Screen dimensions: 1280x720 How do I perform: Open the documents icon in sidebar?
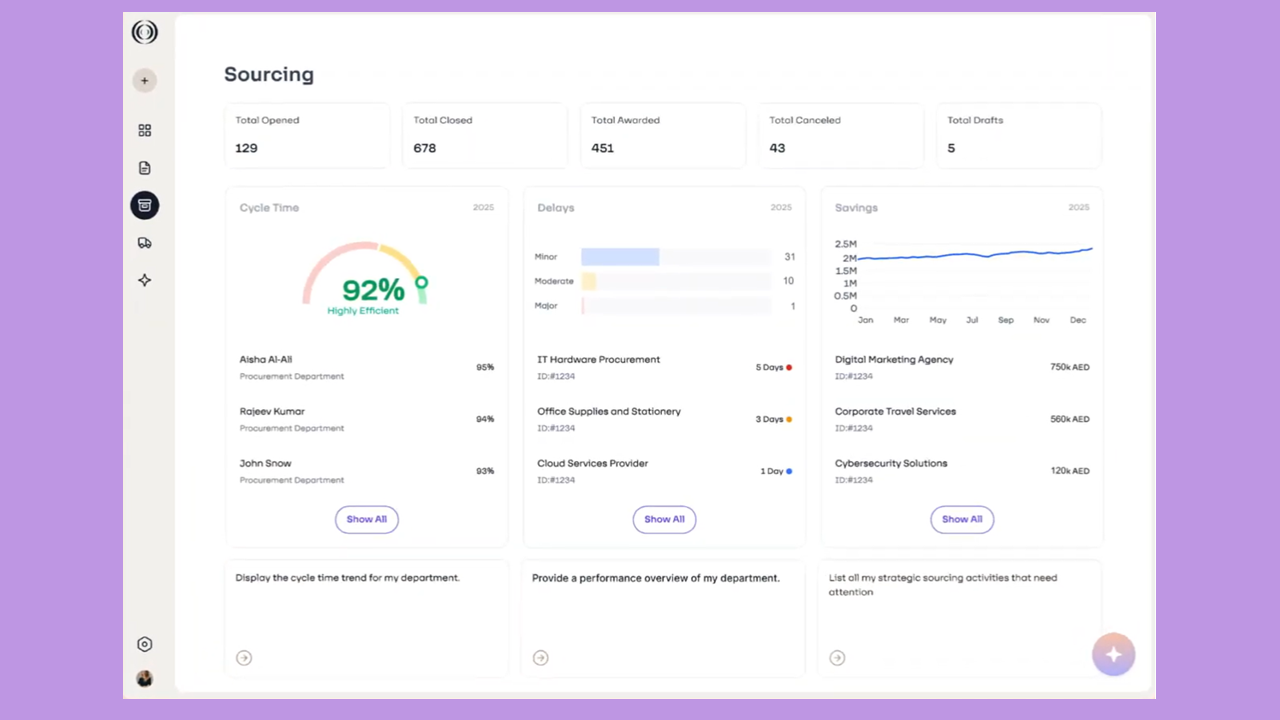pyautogui.click(x=145, y=168)
